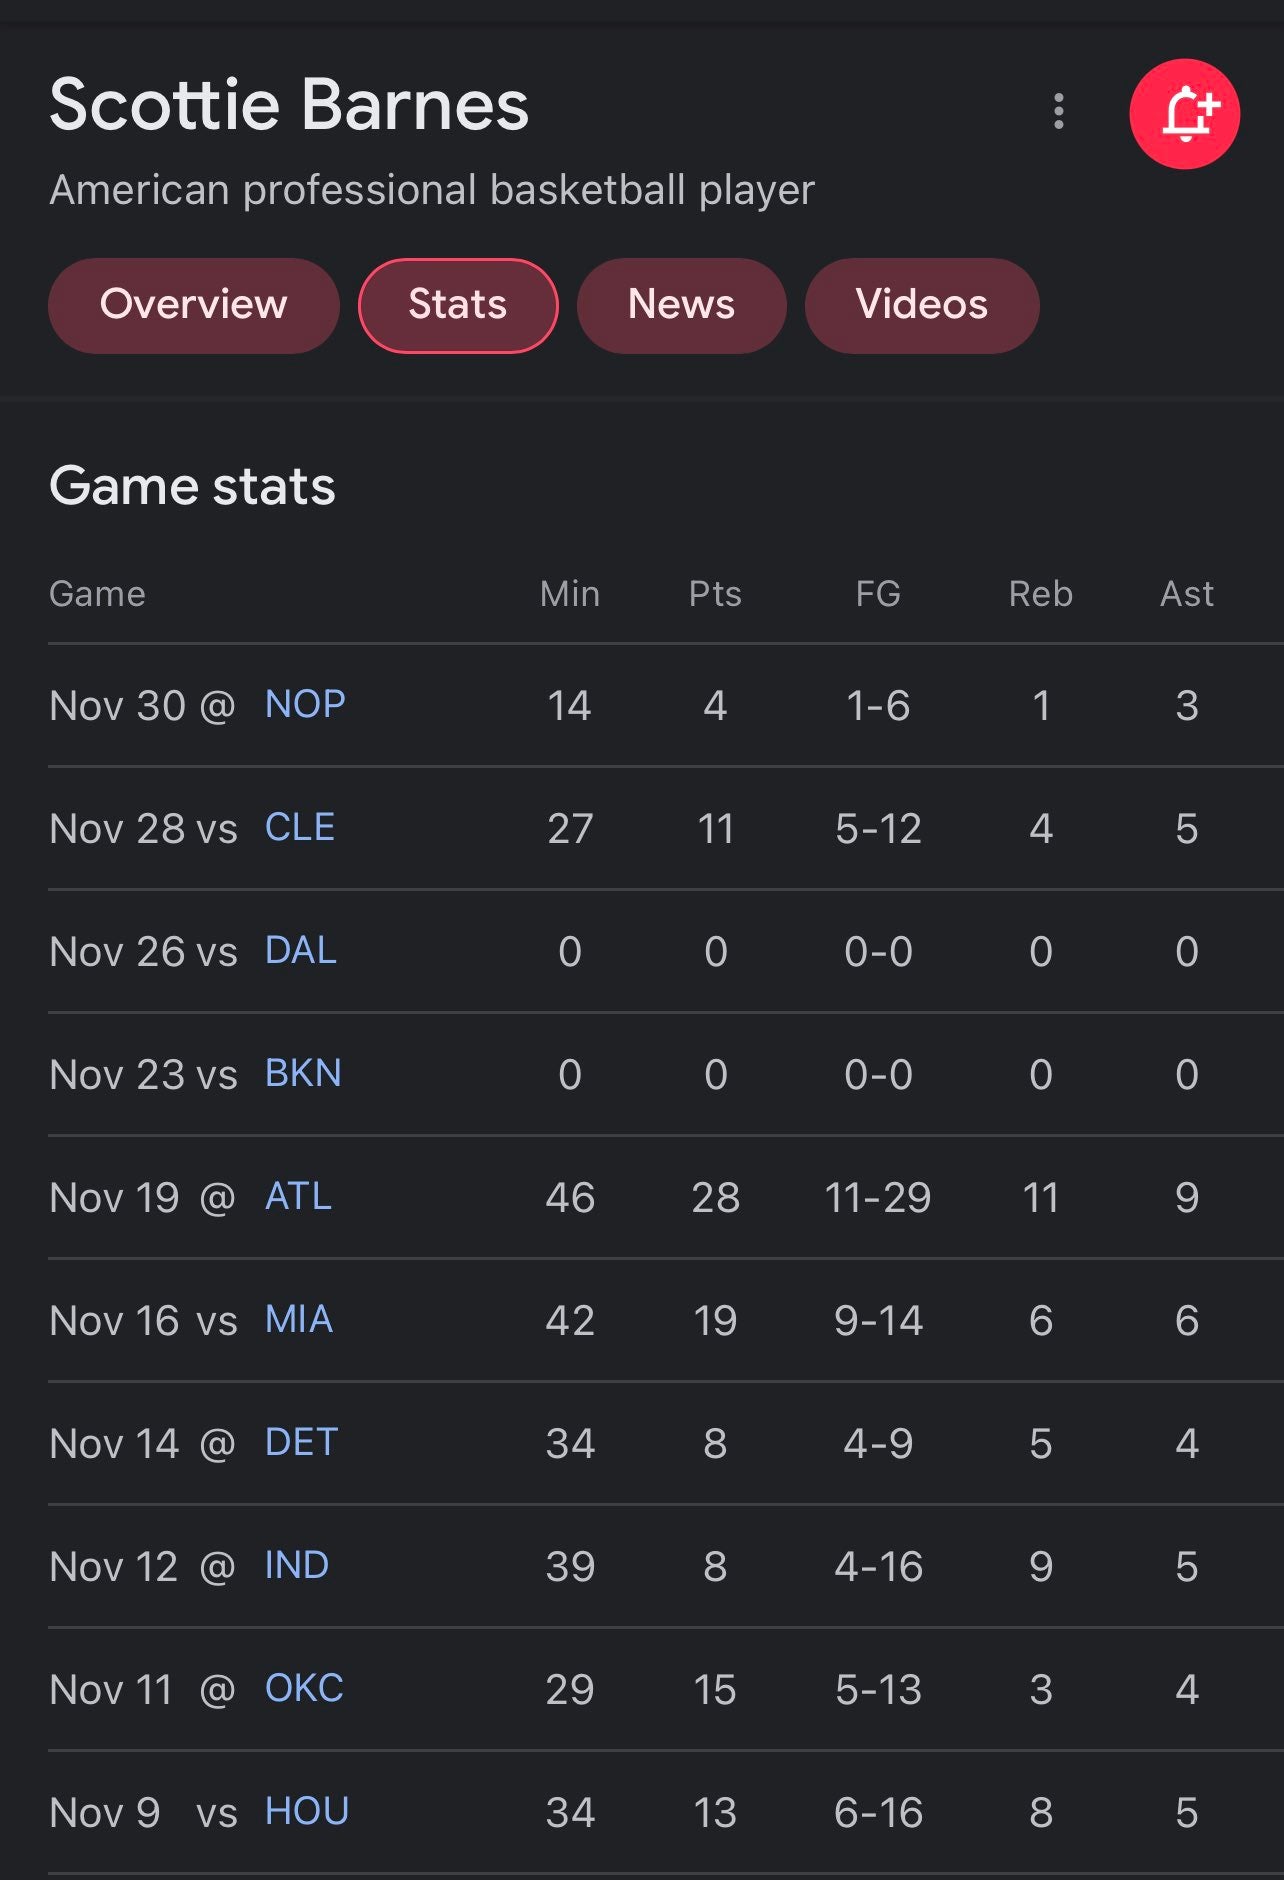Image resolution: width=1284 pixels, height=1880 pixels.
Task: Go to the Videos tab
Action: [921, 305]
